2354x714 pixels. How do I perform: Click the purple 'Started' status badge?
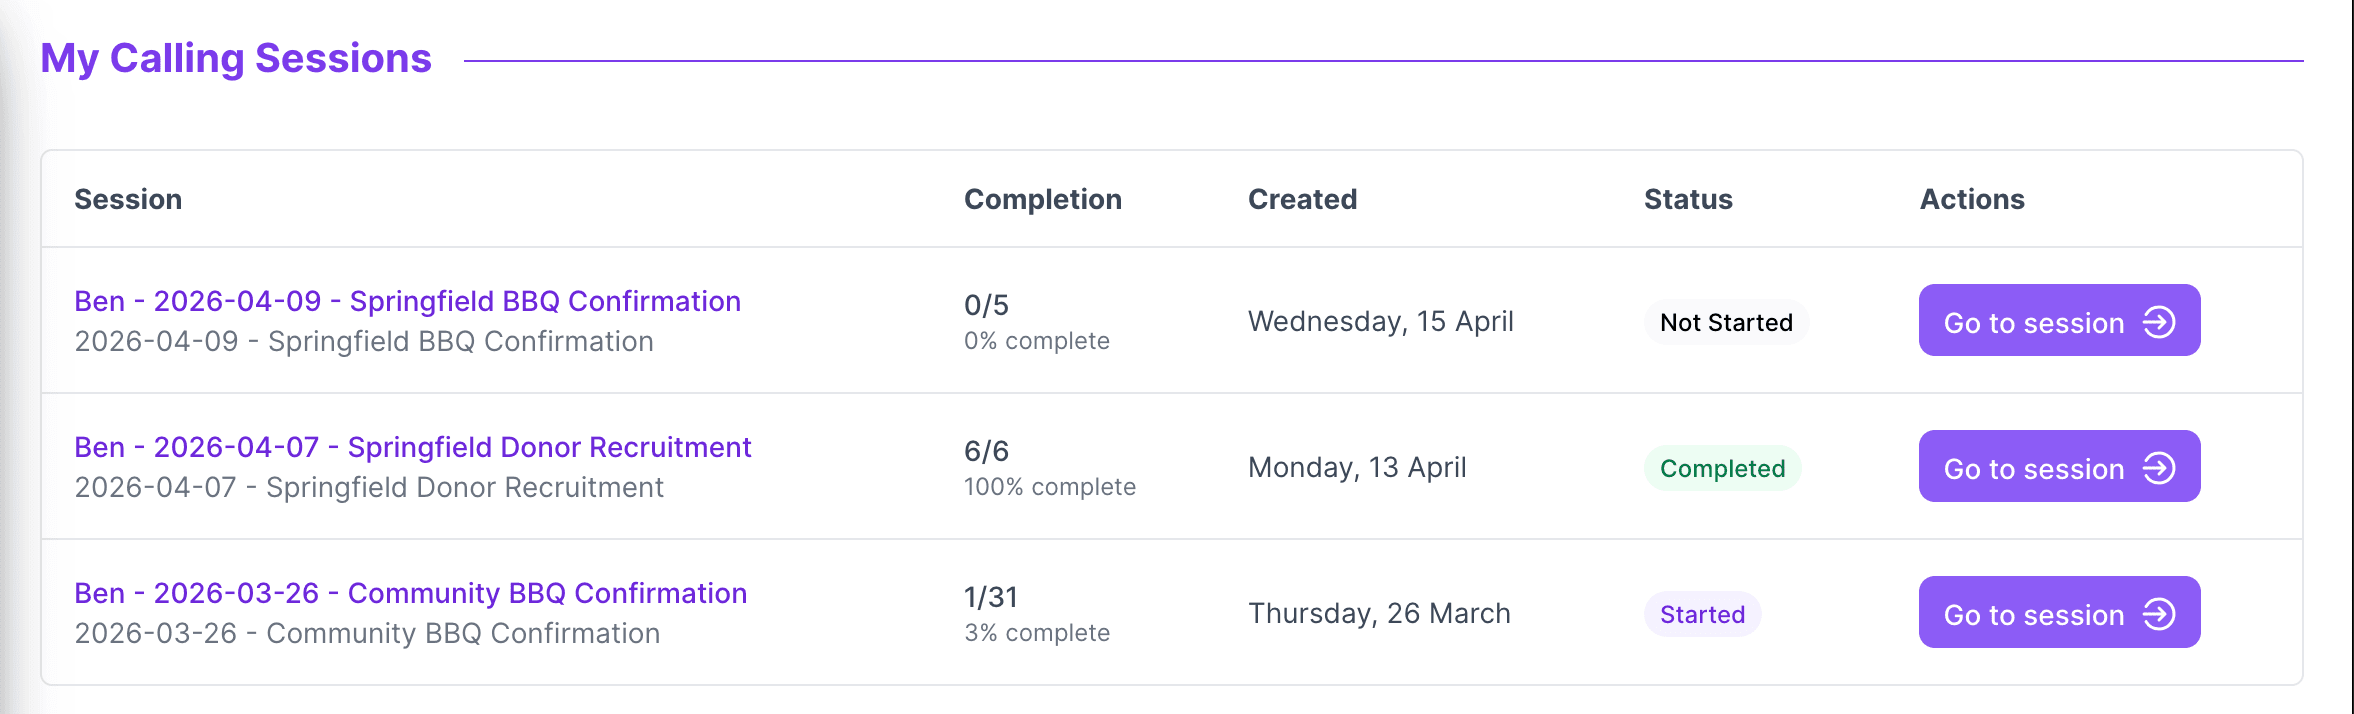tap(1702, 614)
